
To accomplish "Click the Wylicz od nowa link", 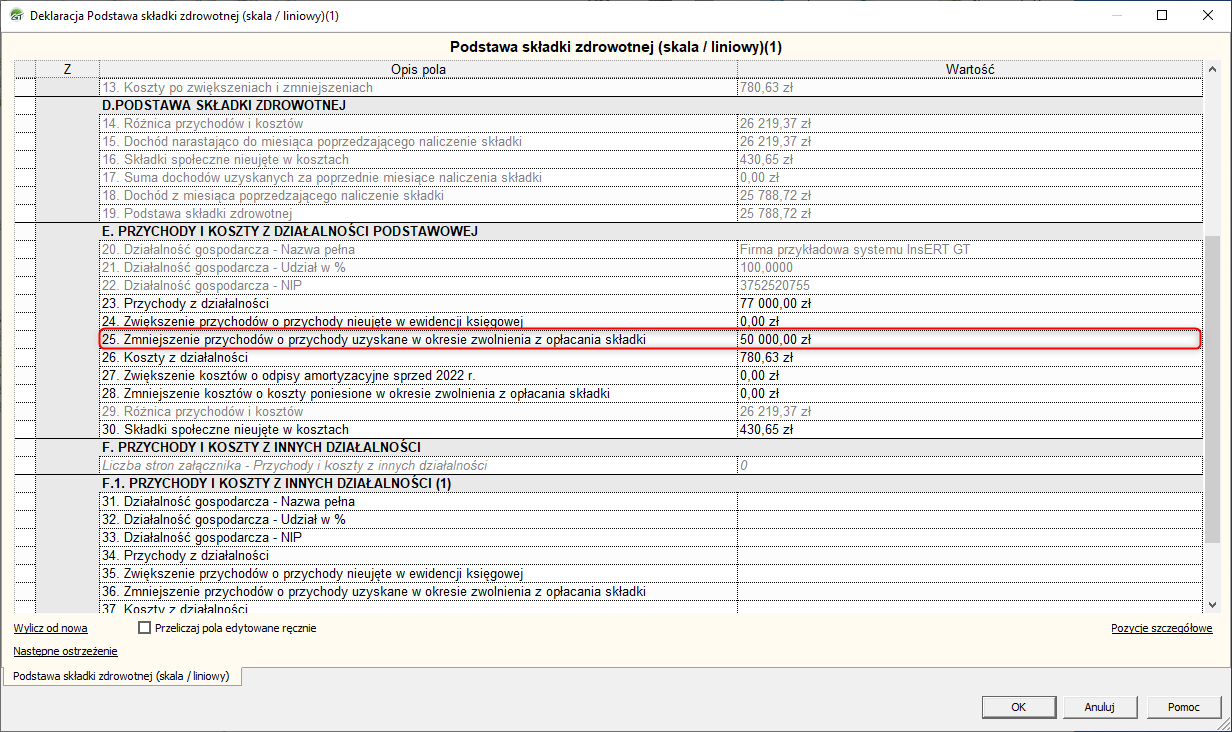I will click(x=50, y=628).
